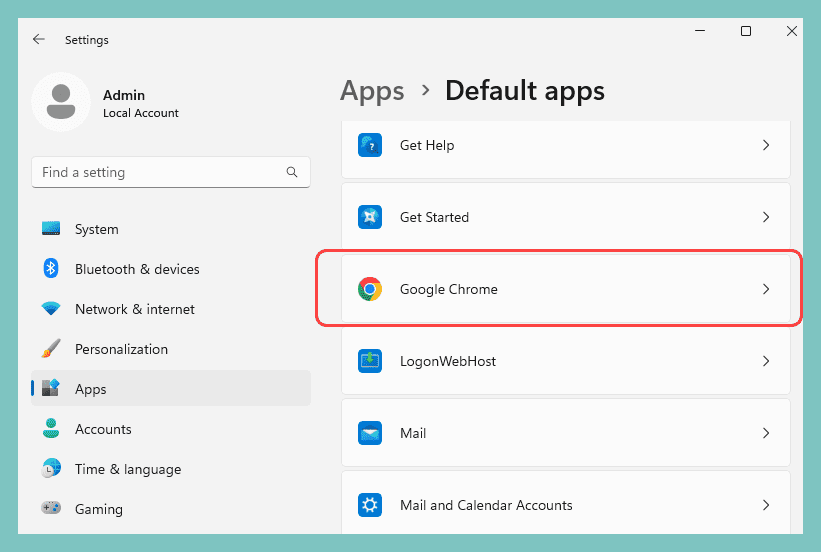Expand the Get Help row chevron
This screenshot has width=821, height=552.
click(766, 145)
